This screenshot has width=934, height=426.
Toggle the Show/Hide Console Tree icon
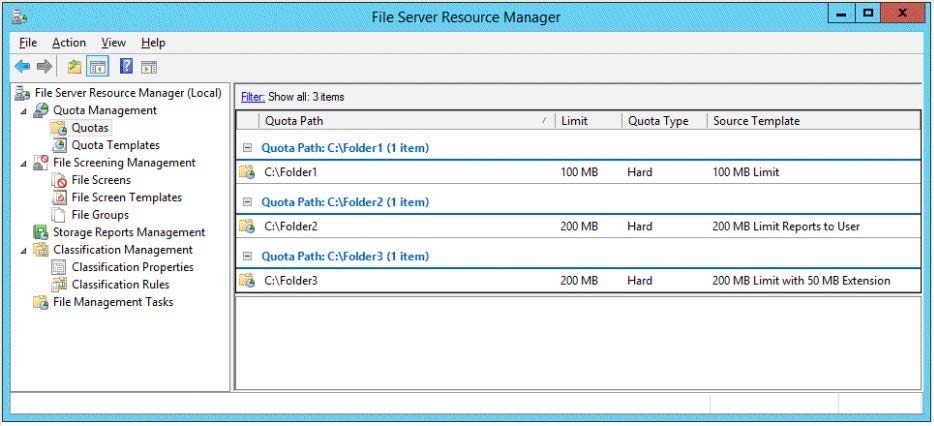tap(98, 67)
